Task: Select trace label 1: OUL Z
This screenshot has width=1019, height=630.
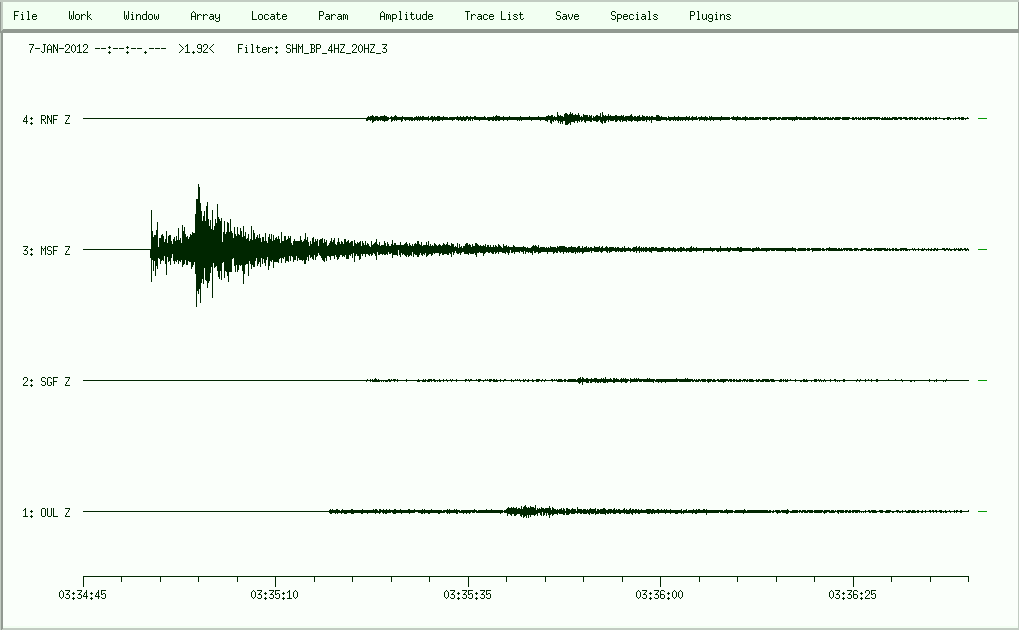Action: pyautogui.click(x=47, y=513)
